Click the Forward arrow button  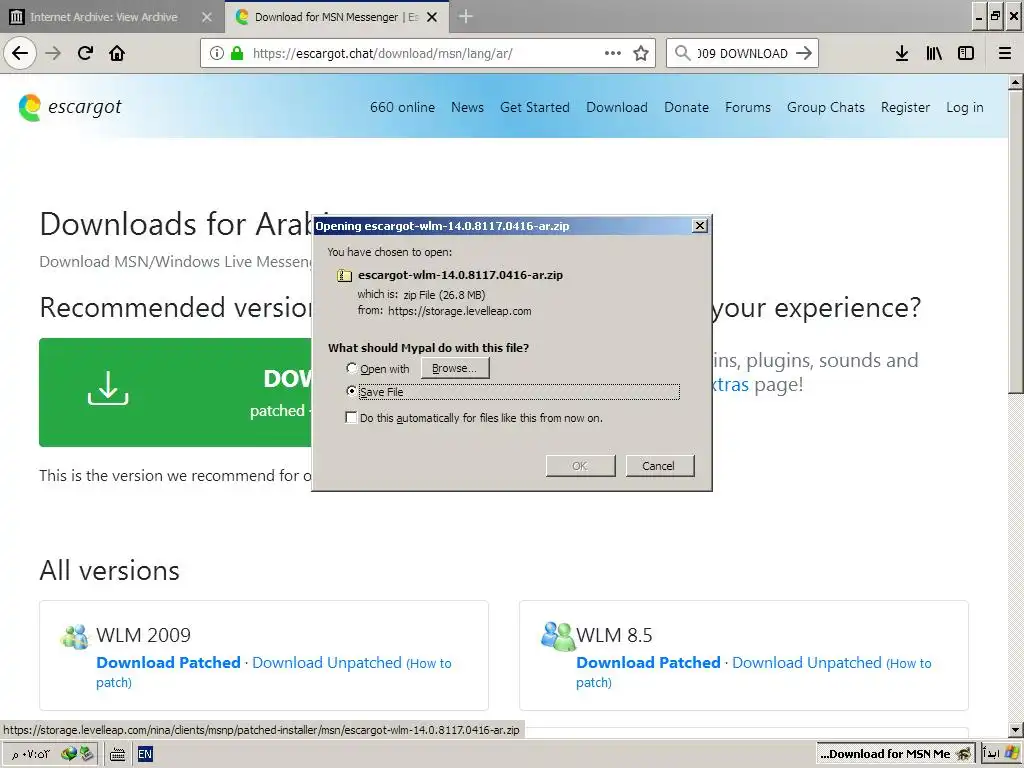(53, 53)
